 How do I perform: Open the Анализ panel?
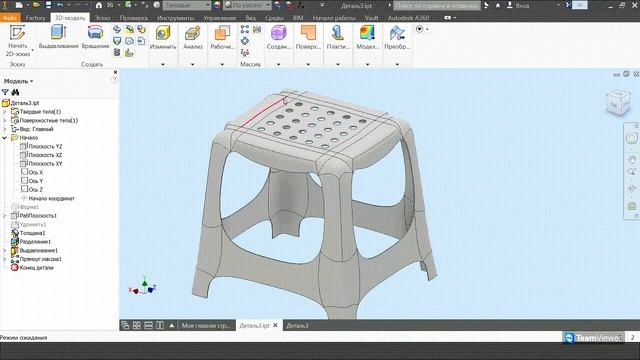(x=193, y=38)
